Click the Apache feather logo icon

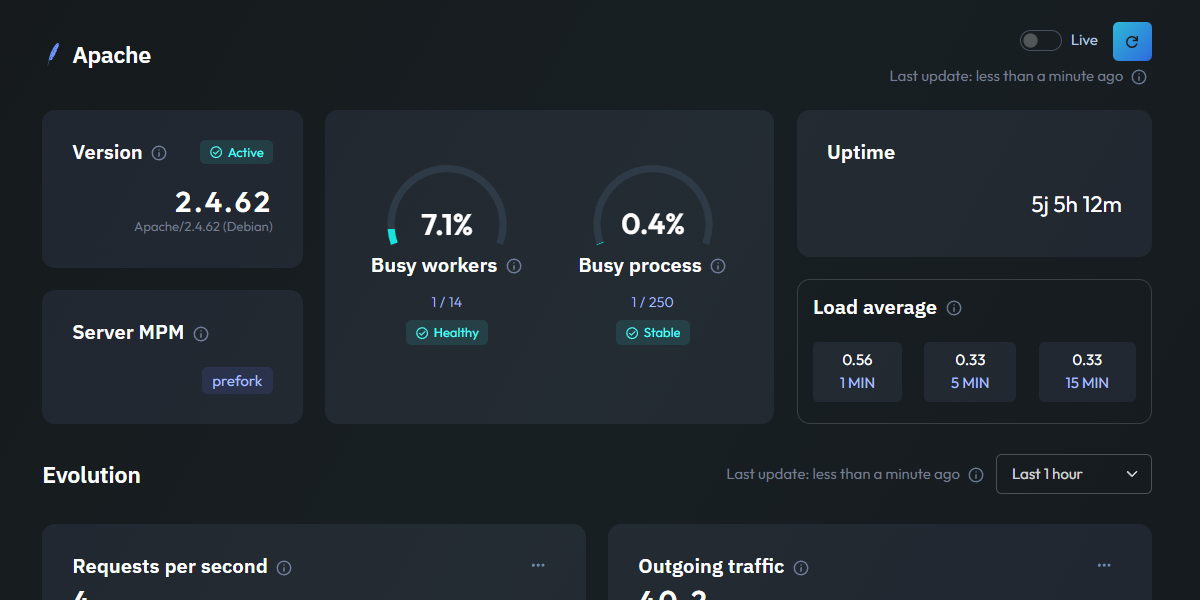[53, 54]
